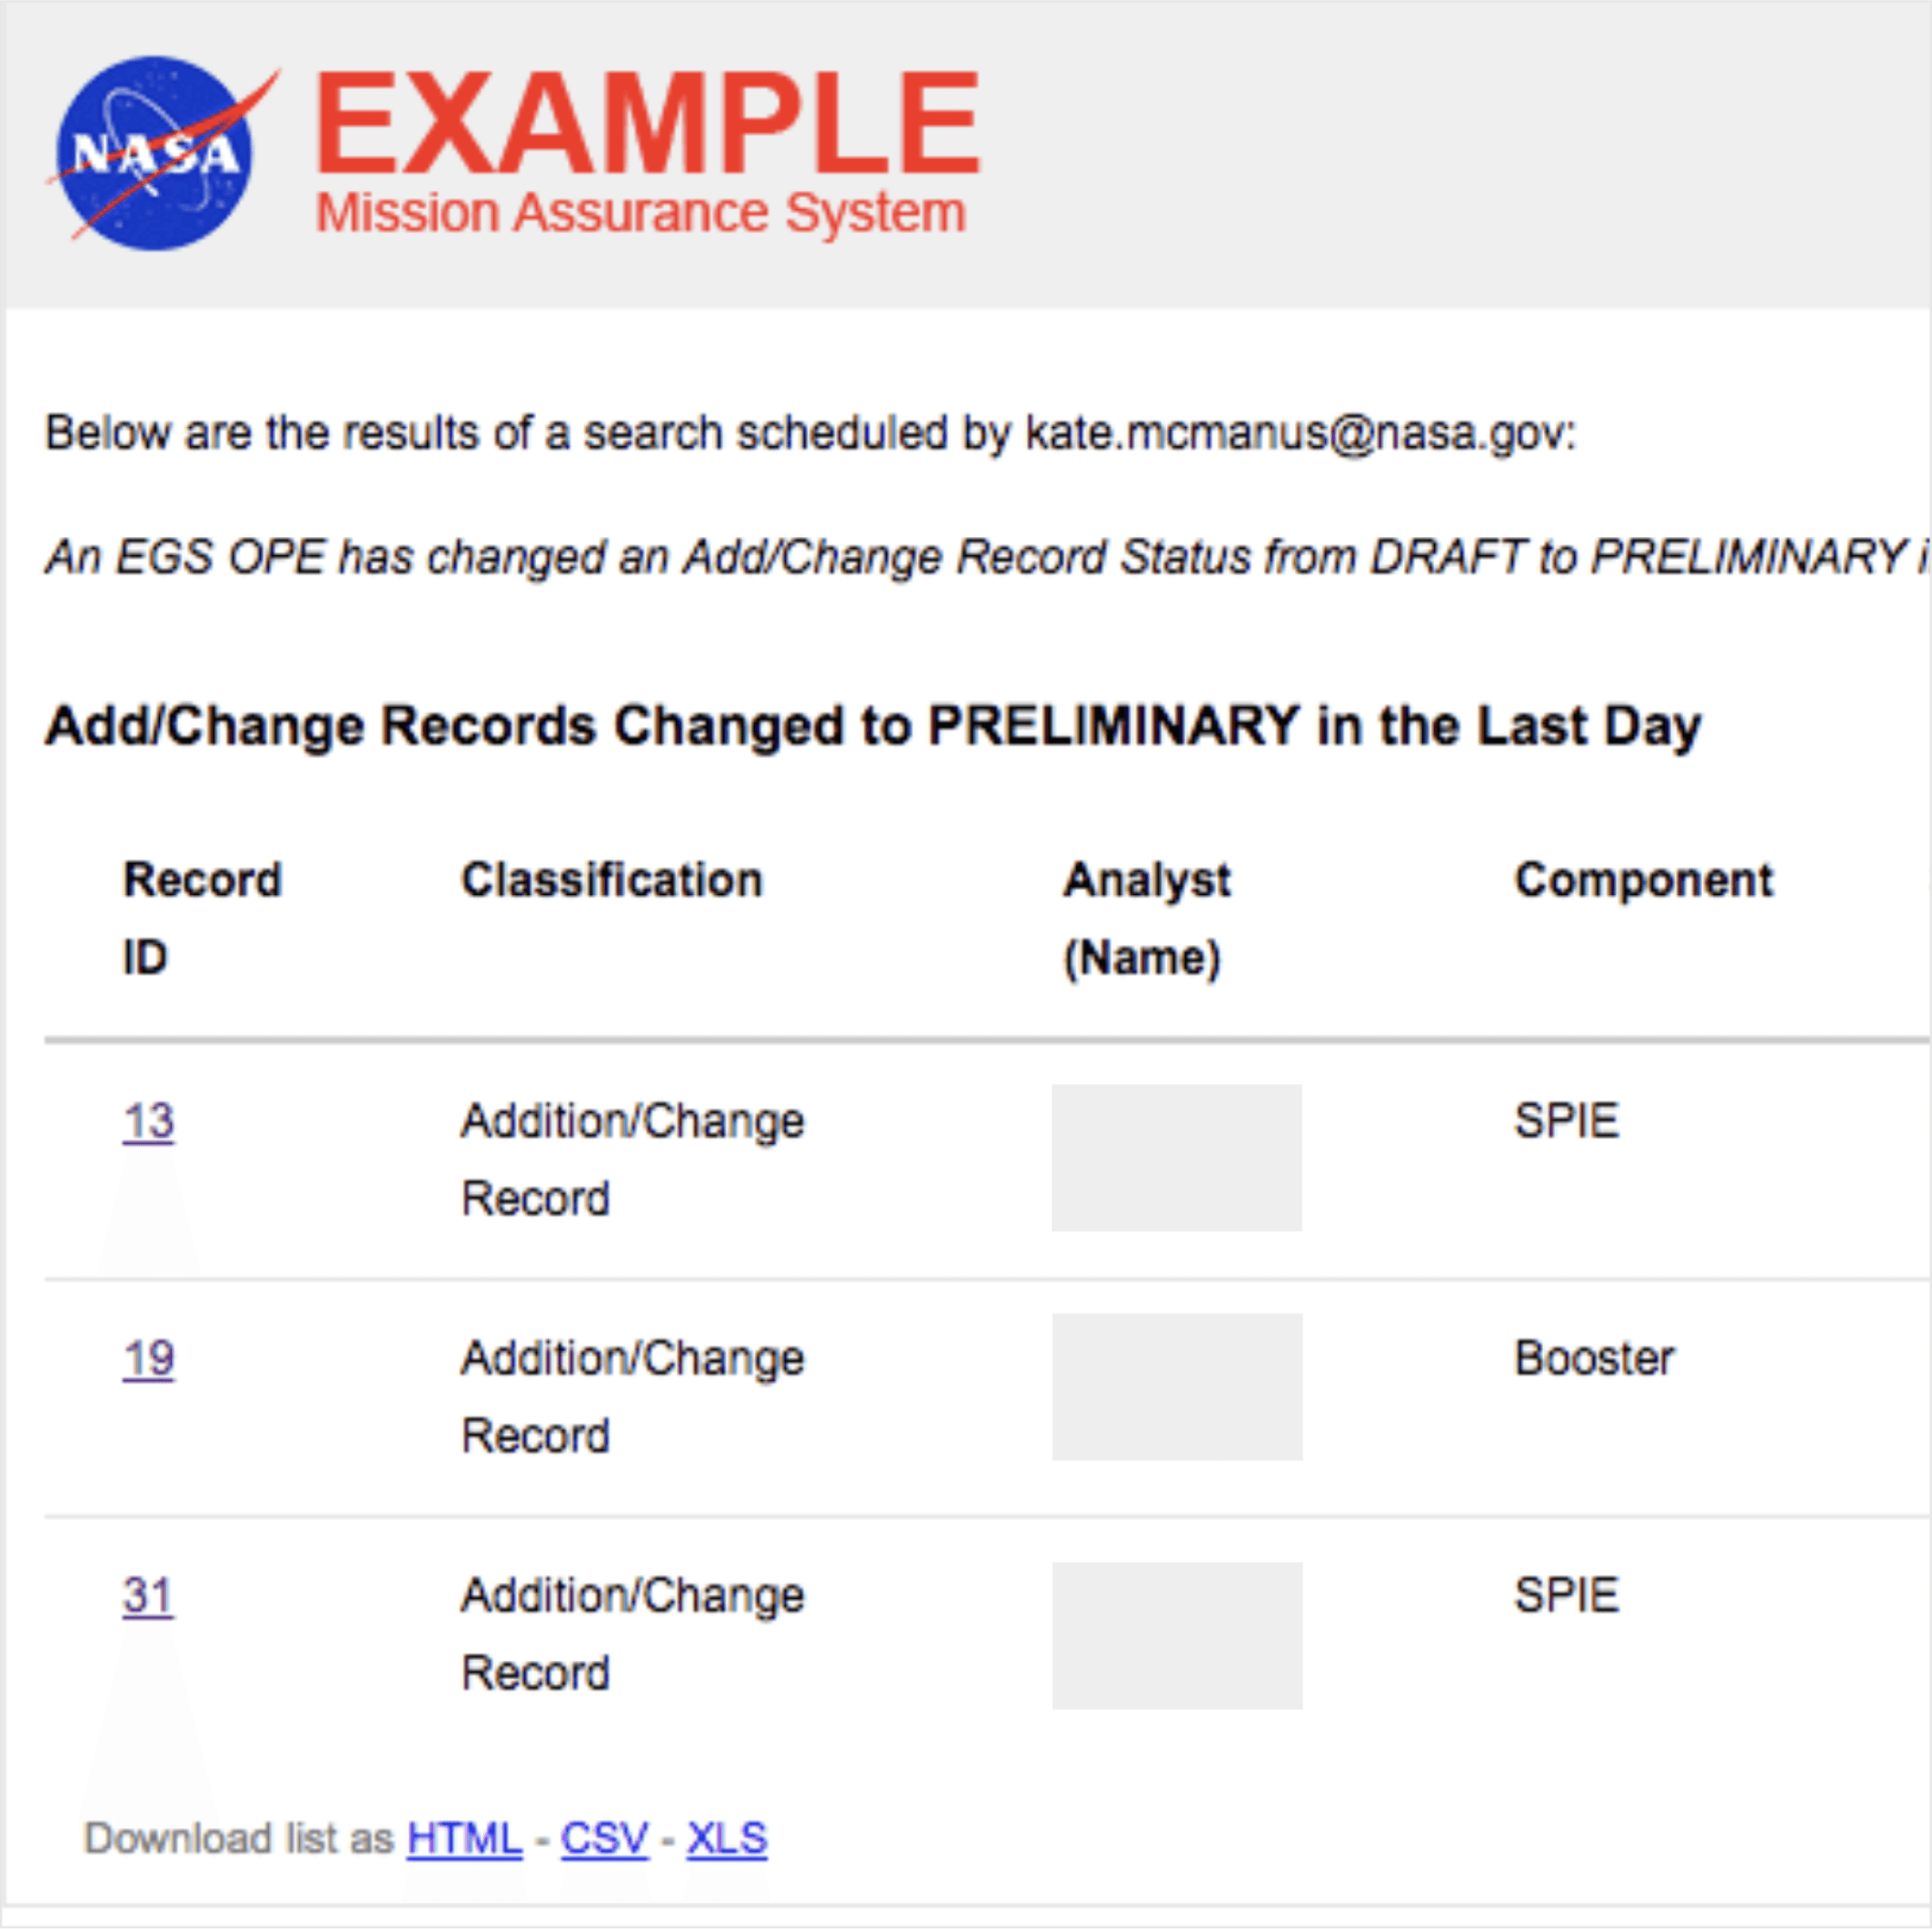Download list as XLS
Viewport: 1932px width, 1929px height.
pos(727,1838)
